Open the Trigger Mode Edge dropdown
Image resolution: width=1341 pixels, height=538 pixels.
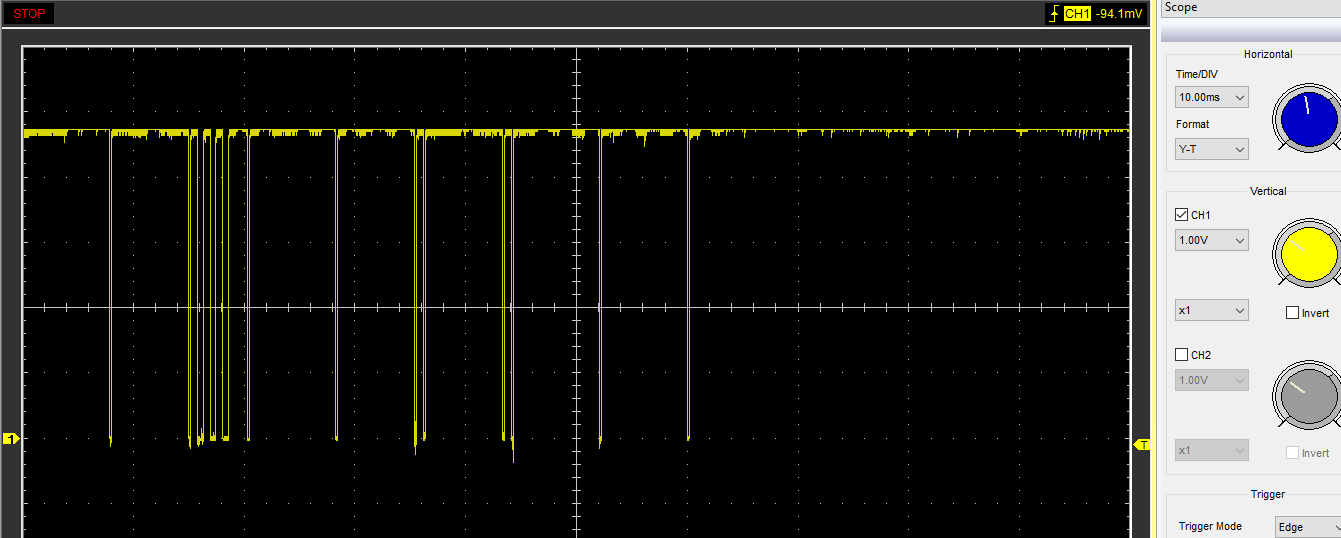pos(1308,527)
